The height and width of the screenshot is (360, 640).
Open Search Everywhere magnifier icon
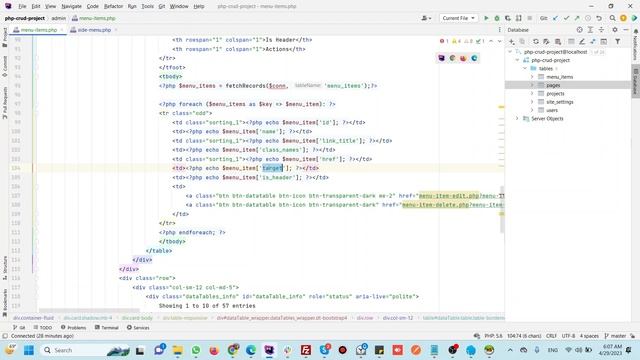(612, 18)
